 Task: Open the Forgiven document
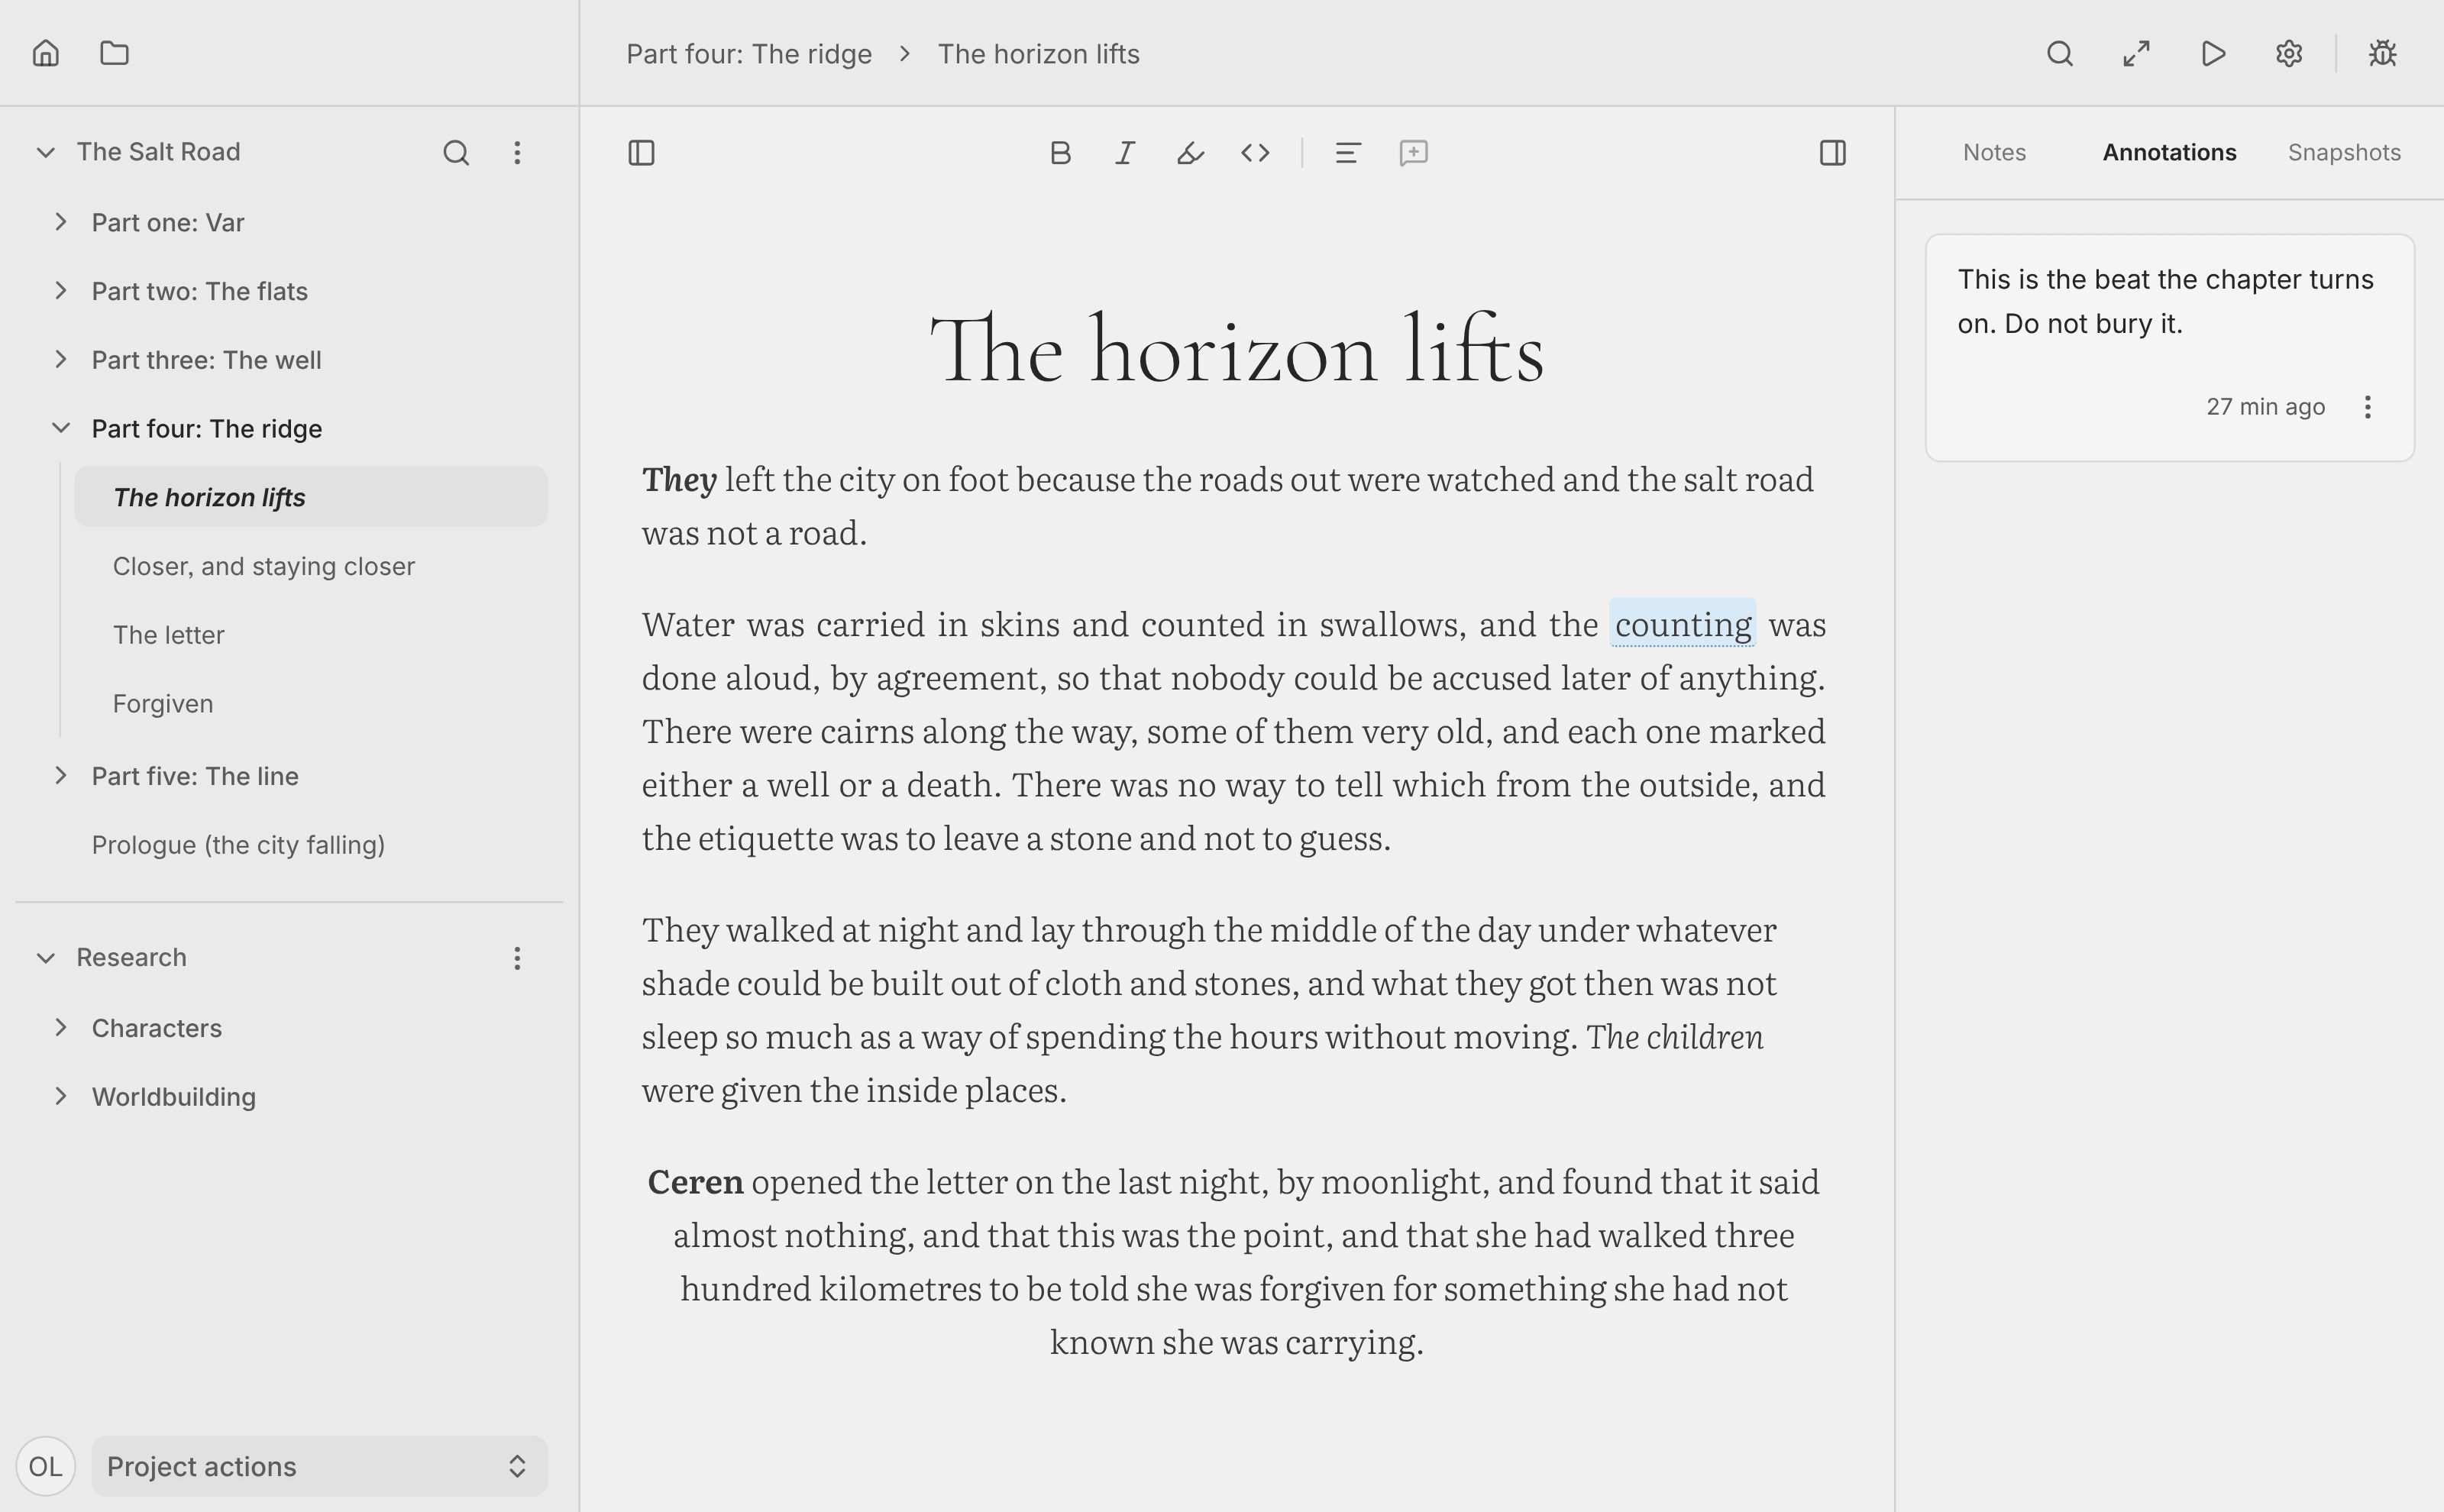311,704
